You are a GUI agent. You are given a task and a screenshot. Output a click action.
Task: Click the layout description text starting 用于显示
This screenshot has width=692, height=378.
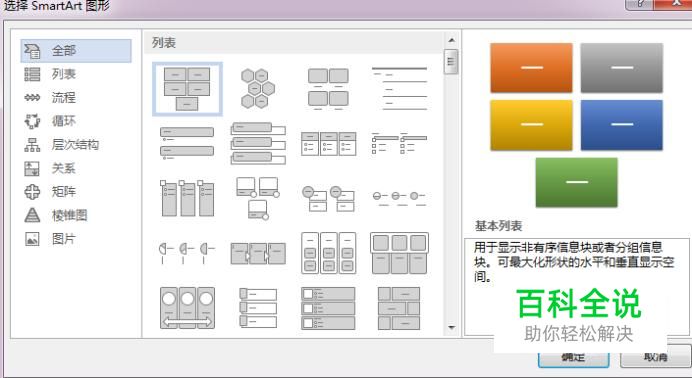[574, 262]
